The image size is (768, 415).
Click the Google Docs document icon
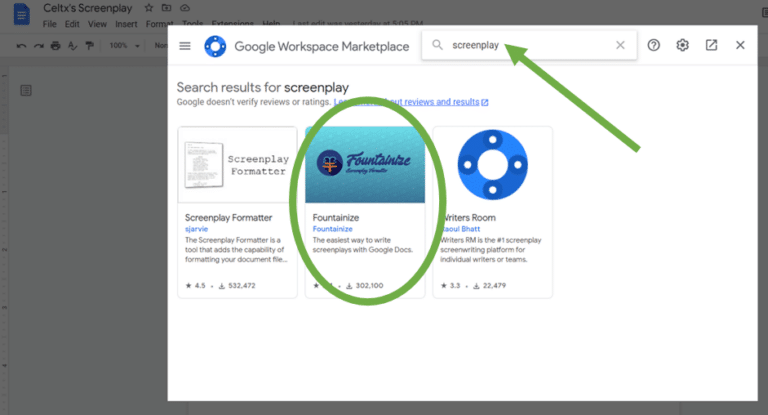coord(21,14)
